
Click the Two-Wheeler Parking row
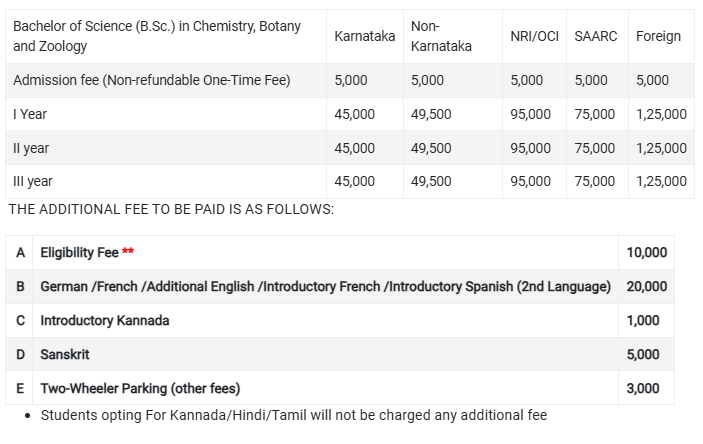coord(140,388)
